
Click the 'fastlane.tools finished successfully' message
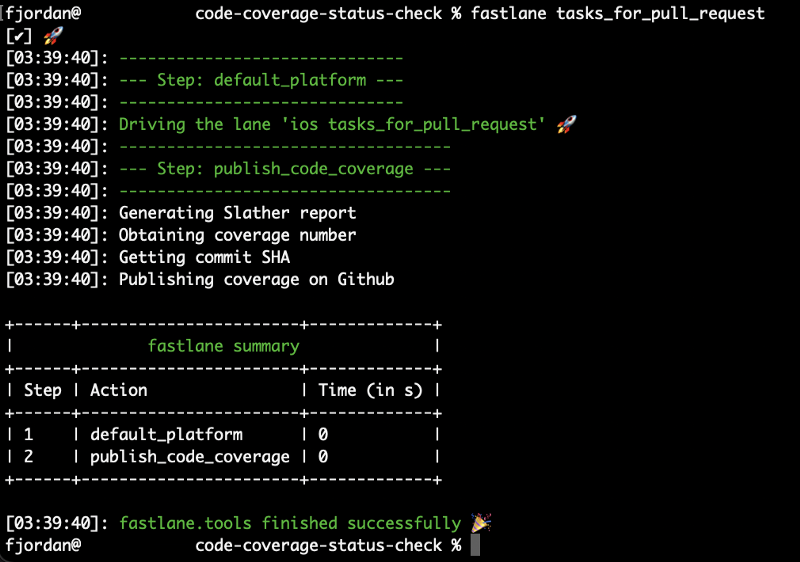point(290,523)
